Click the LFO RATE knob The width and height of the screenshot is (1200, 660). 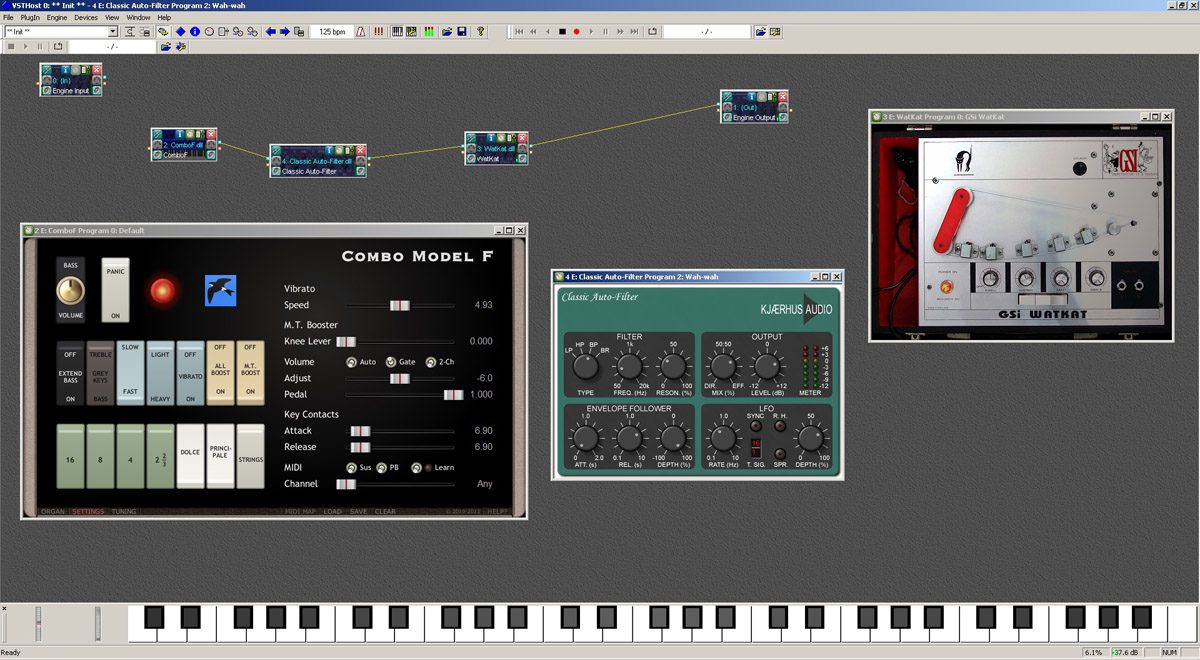tap(721, 438)
